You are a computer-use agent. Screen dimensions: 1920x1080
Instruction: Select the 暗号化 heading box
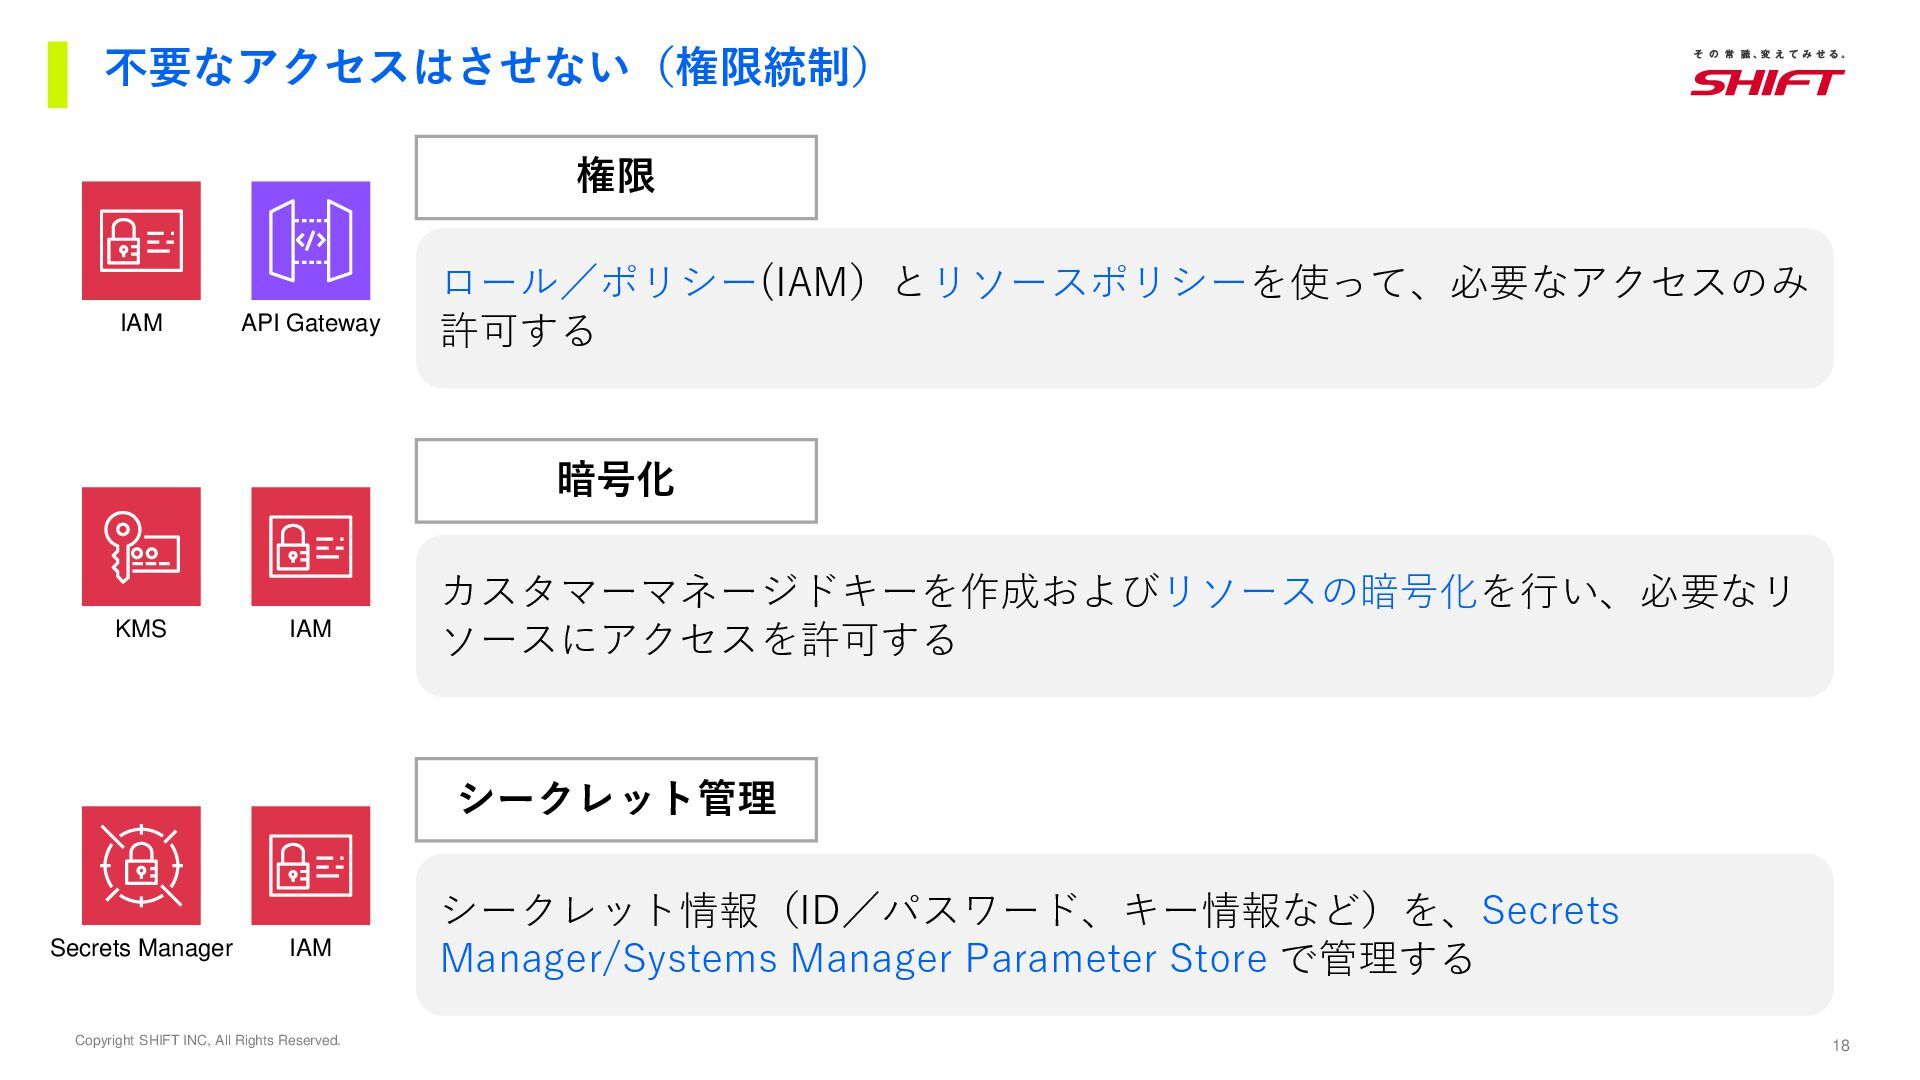pos(616,480)
